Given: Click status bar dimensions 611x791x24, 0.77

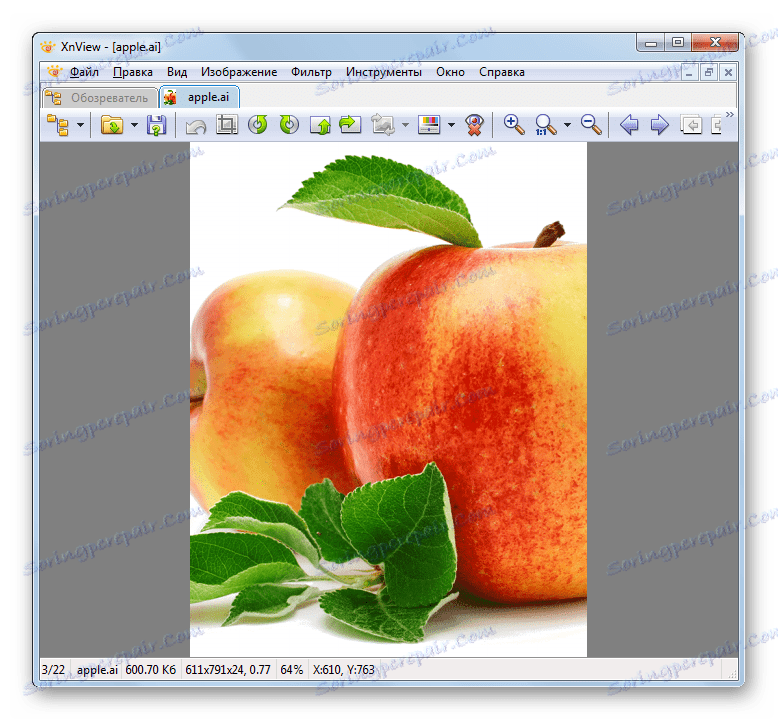Looking at the screenshot, I should tap(228, 670).
